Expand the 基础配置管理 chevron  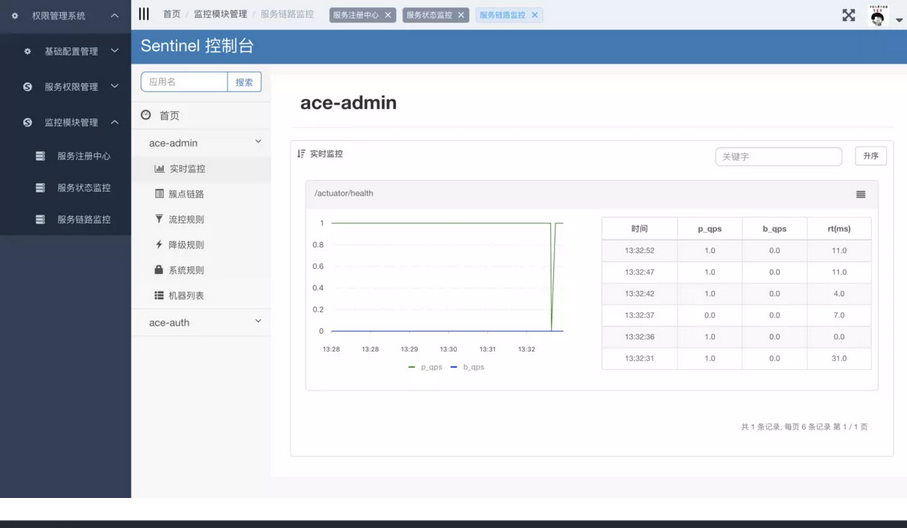click(x=115, y=51)
